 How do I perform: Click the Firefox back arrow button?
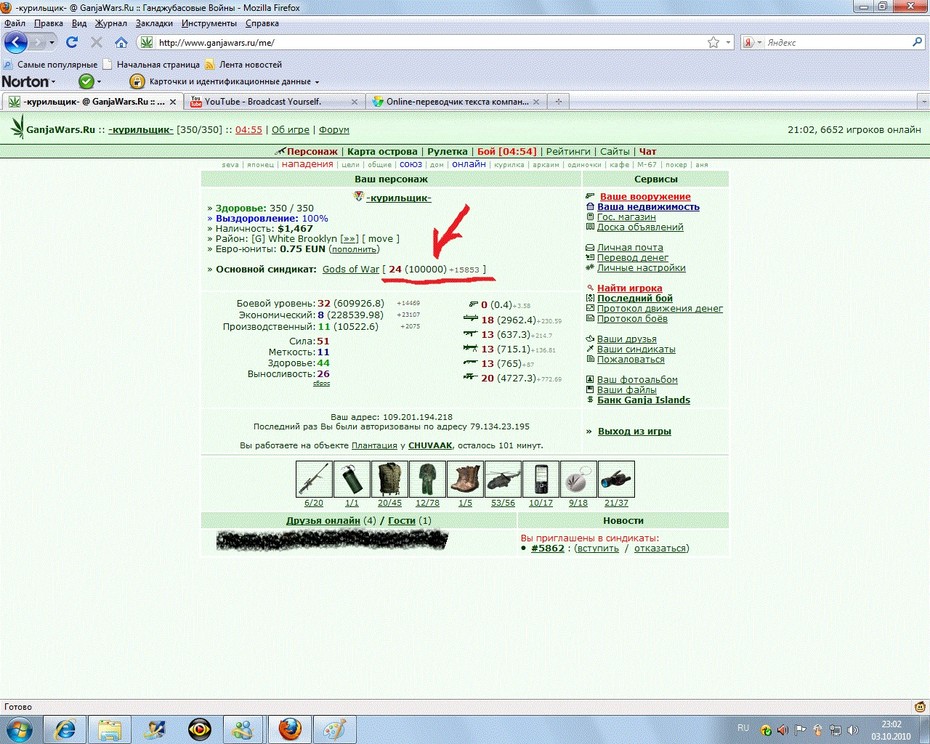coord(16,43)
